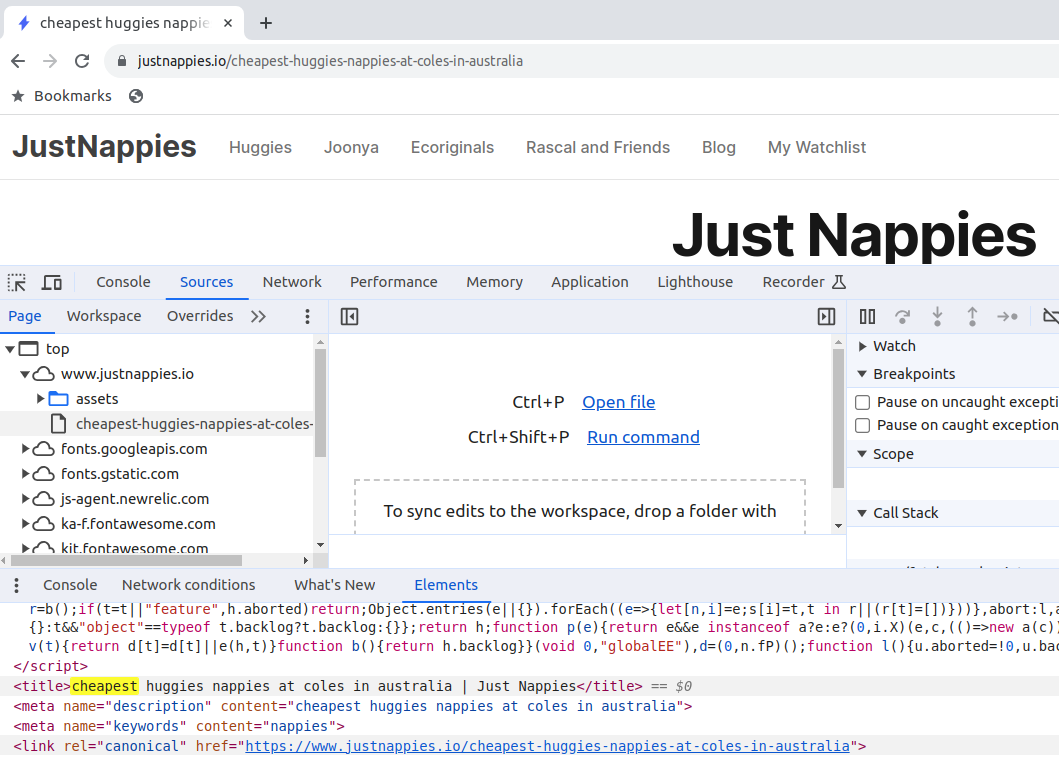
Task: Open the Blog nav link
Action: (719, 147)
